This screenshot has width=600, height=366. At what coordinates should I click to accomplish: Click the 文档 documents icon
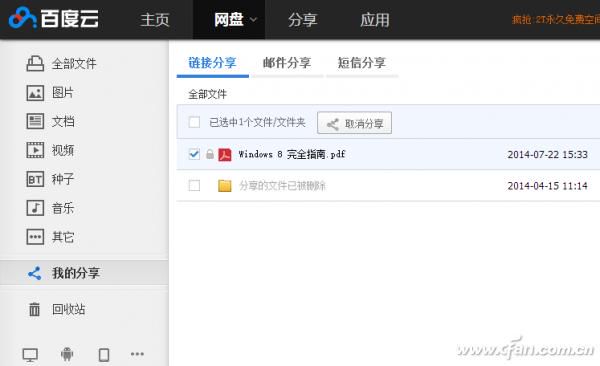[x=35, y=121]
